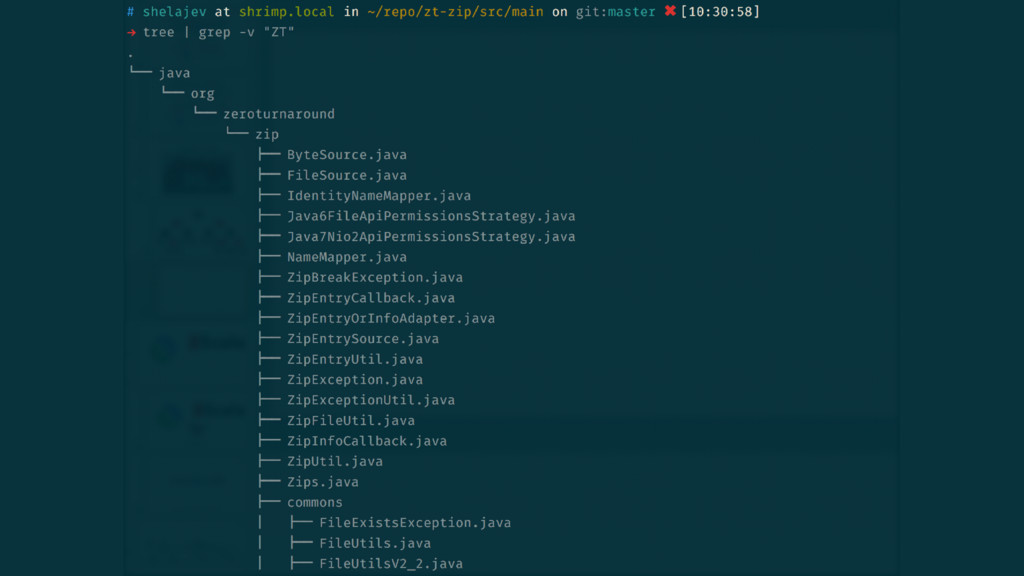1024x576 pixels.
Task: Select FileUtils.java under commons
Action: point(375,543)
